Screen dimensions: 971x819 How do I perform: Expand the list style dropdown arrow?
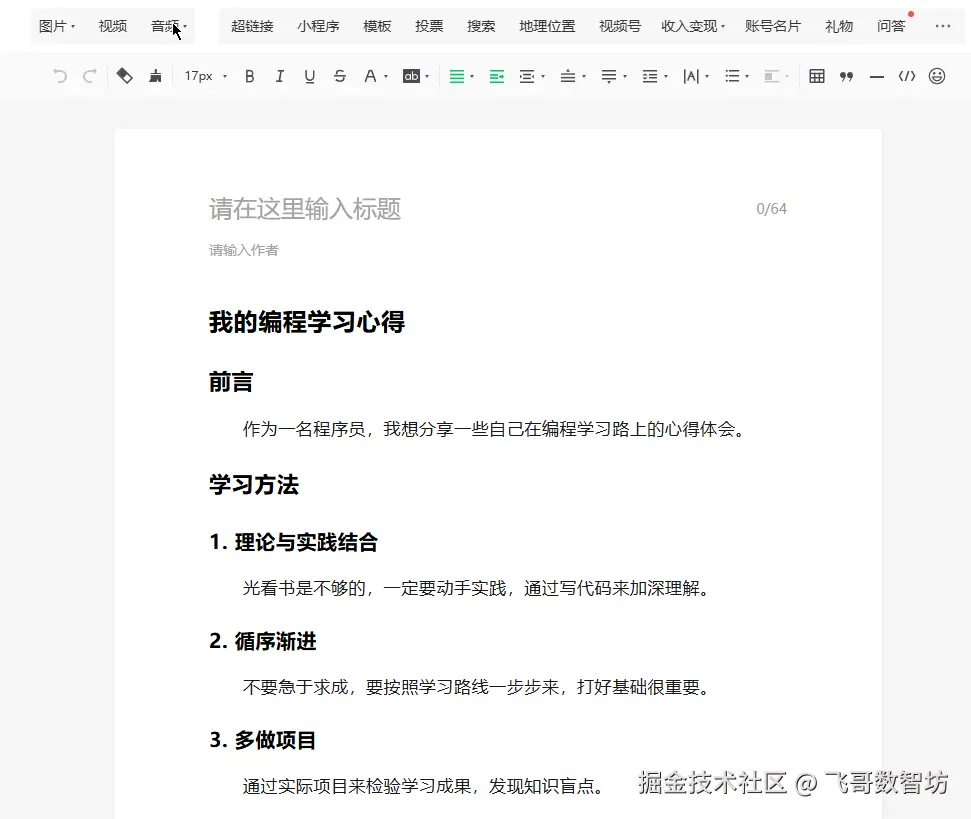[x=747, y=77]
